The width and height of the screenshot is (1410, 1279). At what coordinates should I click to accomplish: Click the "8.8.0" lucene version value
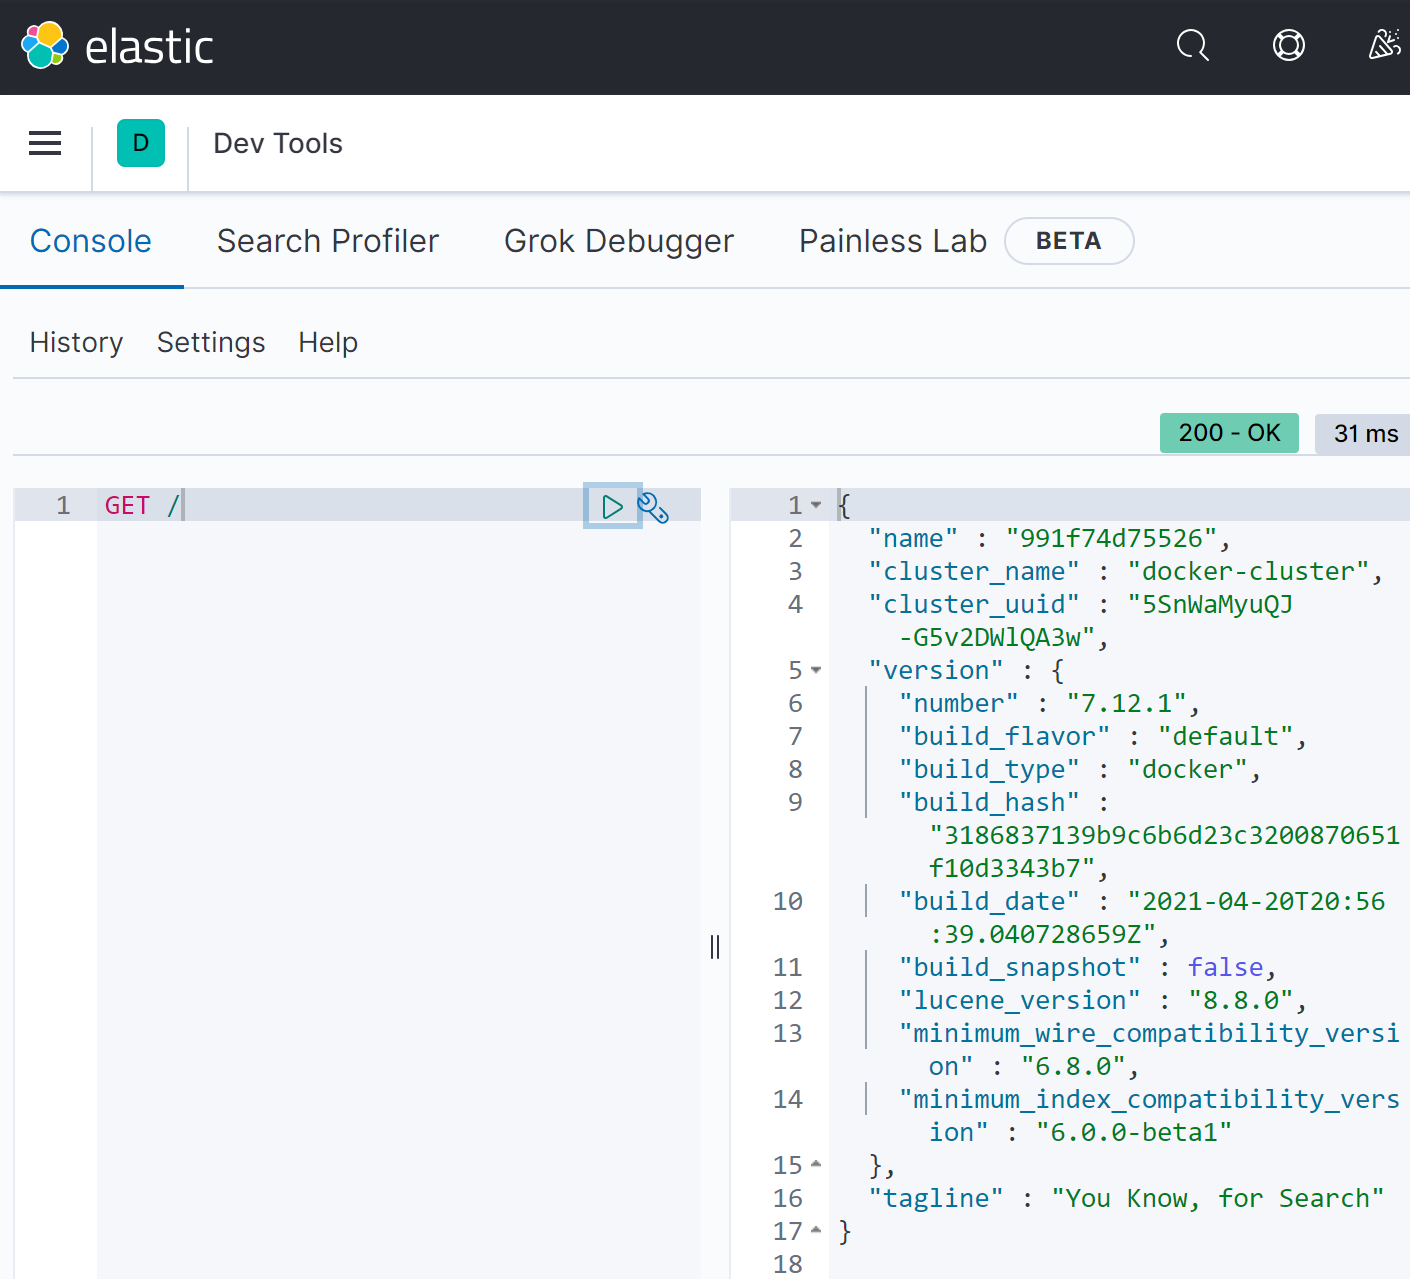pos(1241,1000)
